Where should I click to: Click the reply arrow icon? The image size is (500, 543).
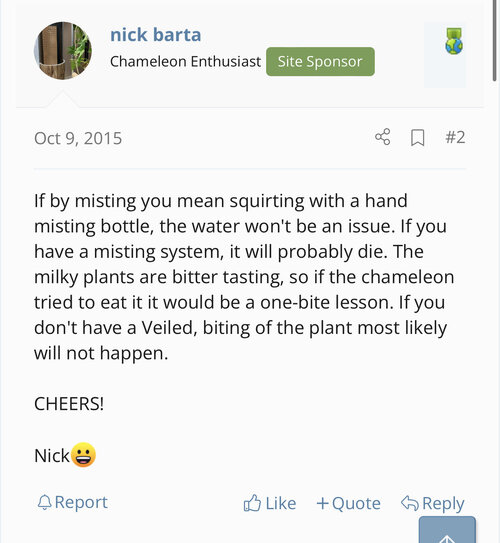pyautogui.click(x=410, y=503)
